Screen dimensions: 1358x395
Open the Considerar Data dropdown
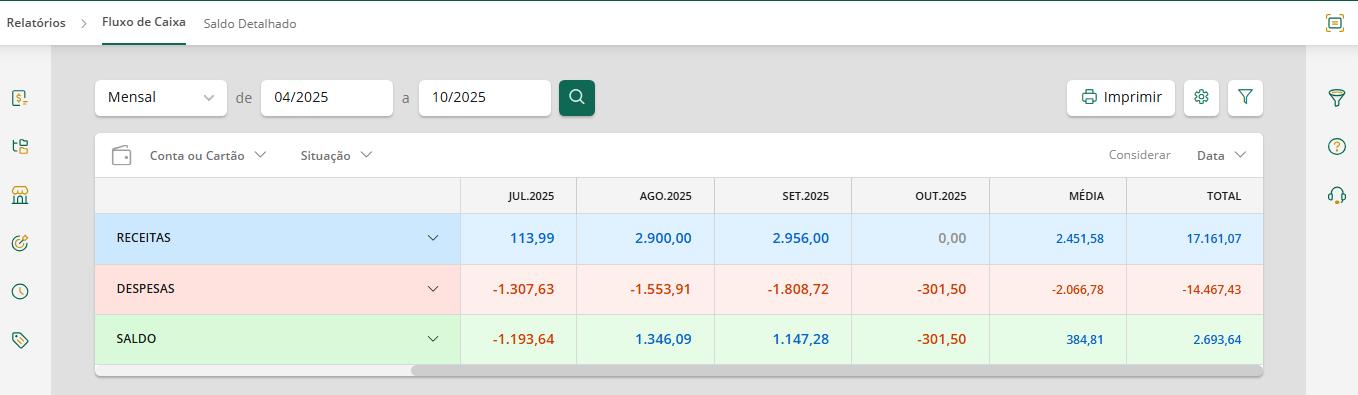point(1221,155)
